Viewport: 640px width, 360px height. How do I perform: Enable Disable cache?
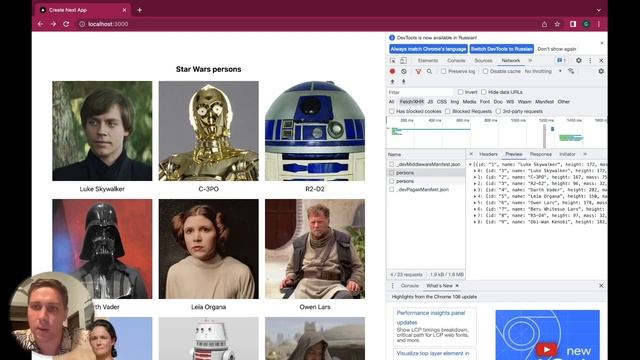point(485,71)
